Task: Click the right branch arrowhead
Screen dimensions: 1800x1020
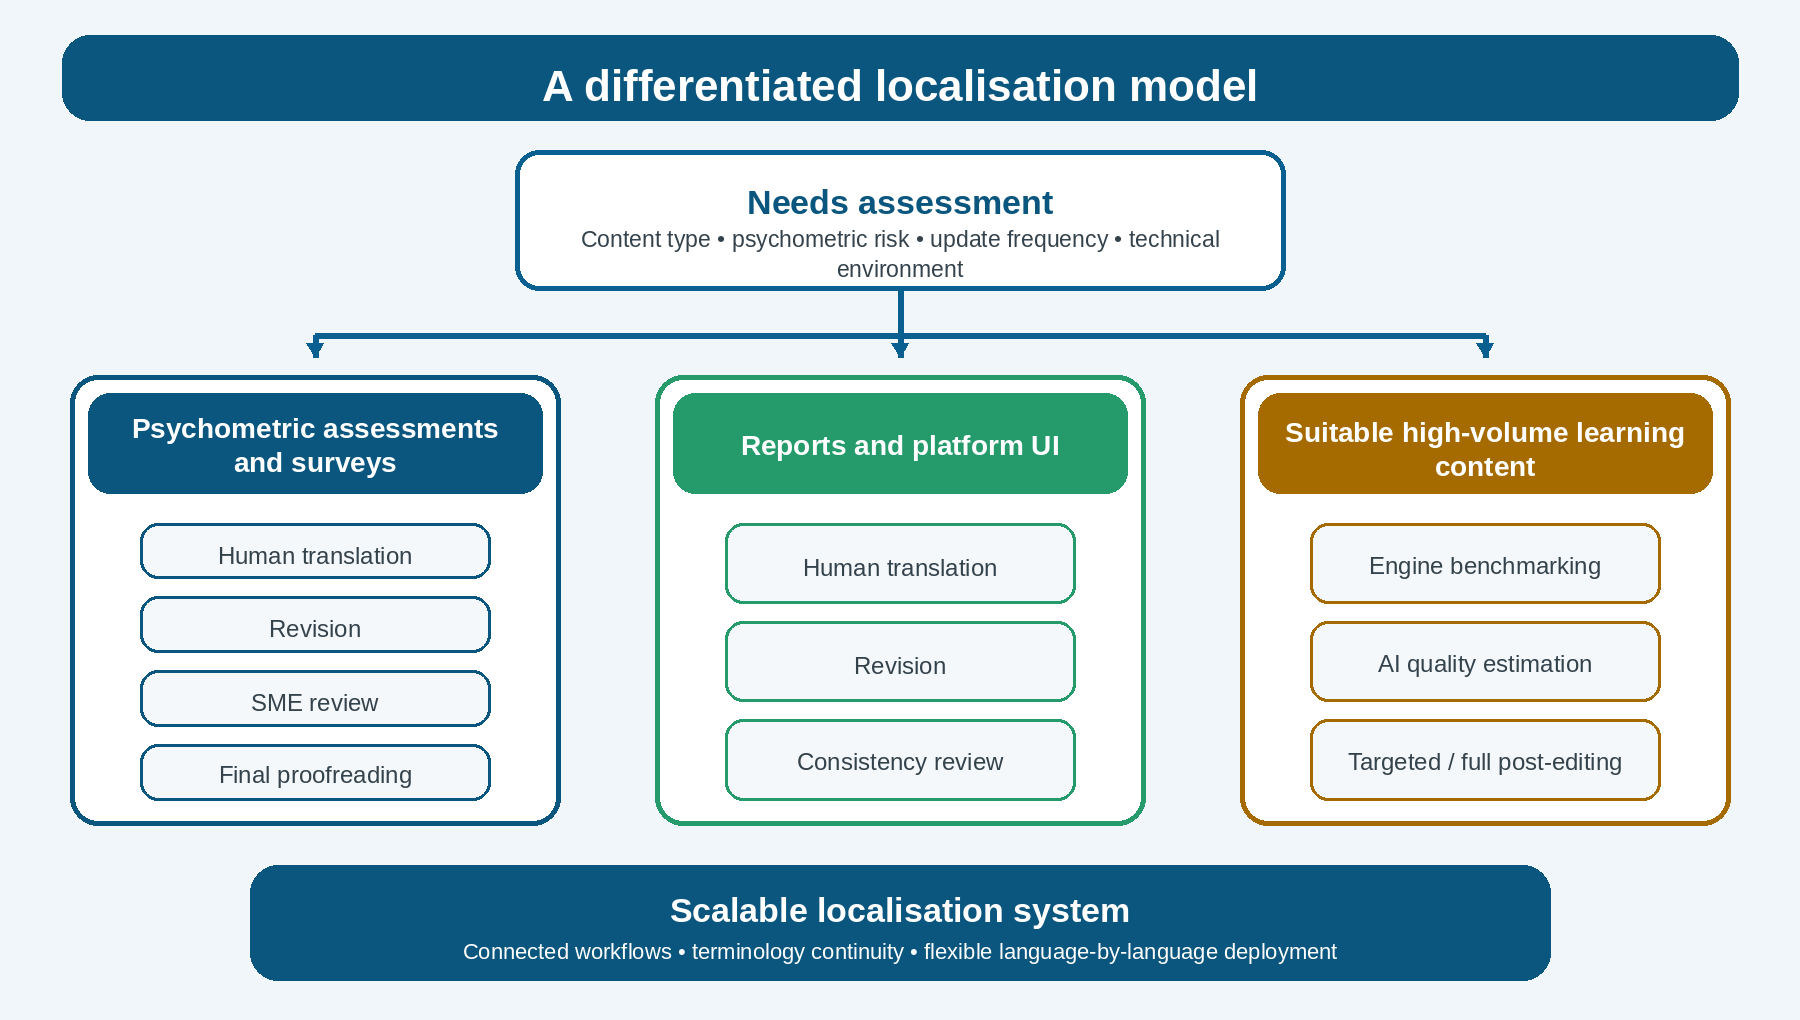Action: 1485,349
